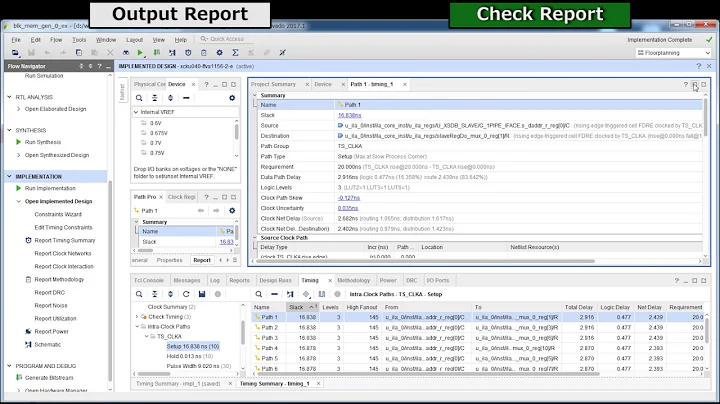720x404 pixels.
Task: Switch to the Tcl Console tab
Action: (x=149, y=280)
